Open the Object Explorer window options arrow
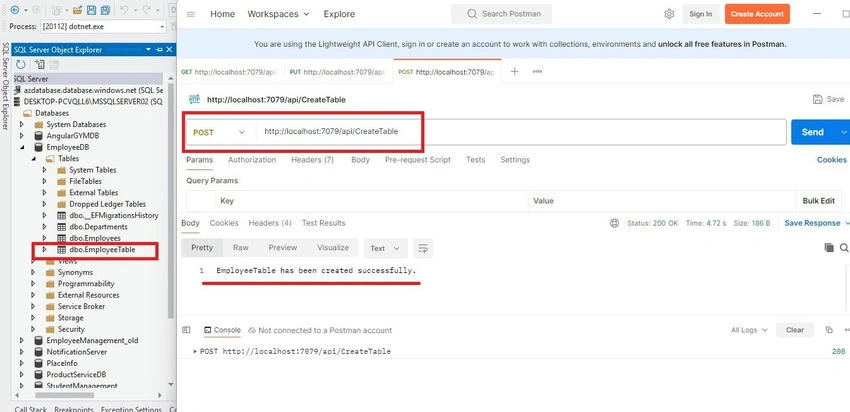850x412 pixels. pos(149,50)
